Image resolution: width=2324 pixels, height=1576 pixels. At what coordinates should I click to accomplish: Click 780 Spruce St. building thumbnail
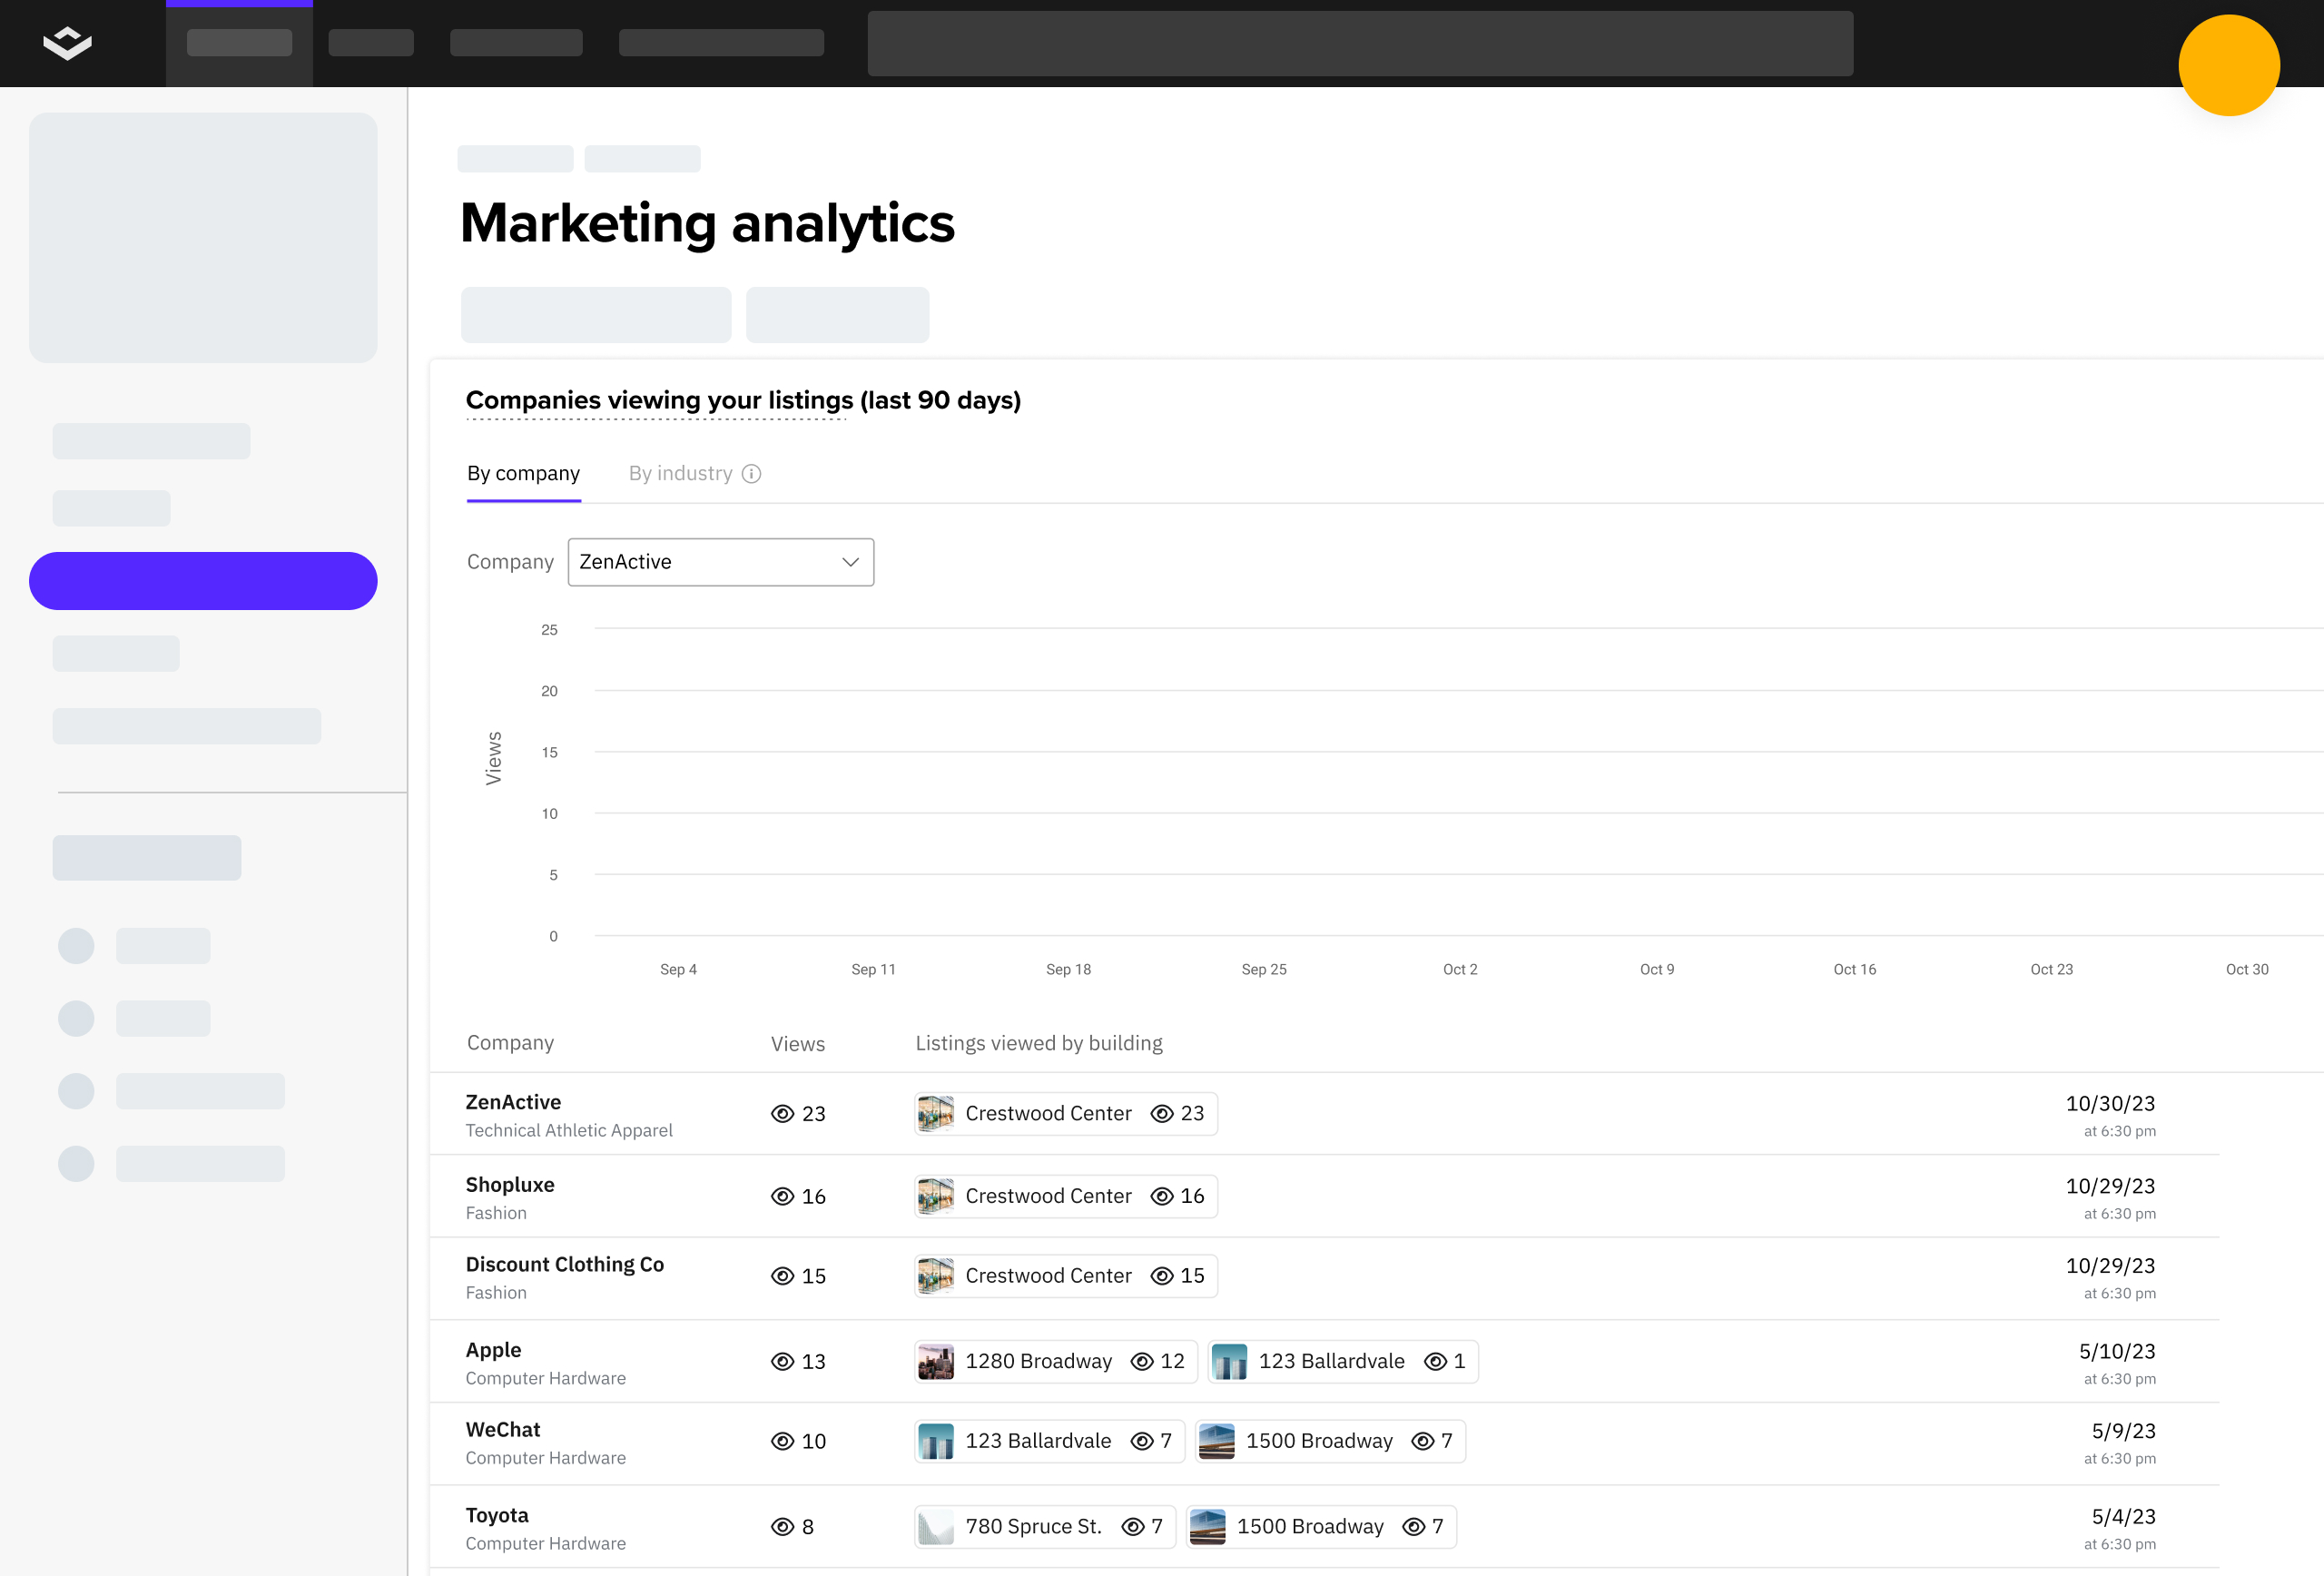coord(935,1527)
